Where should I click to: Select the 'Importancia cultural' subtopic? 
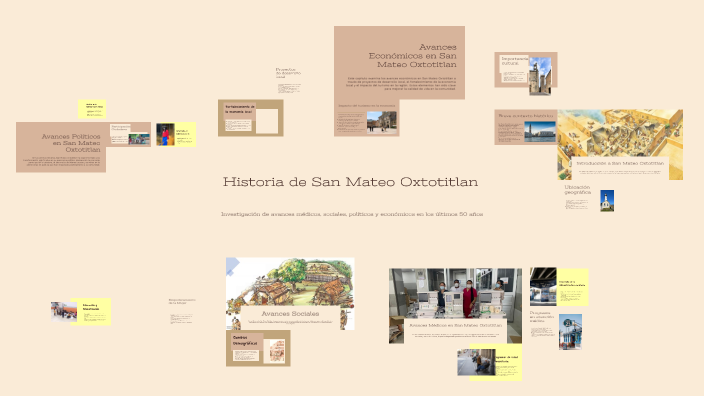[526, 70]
